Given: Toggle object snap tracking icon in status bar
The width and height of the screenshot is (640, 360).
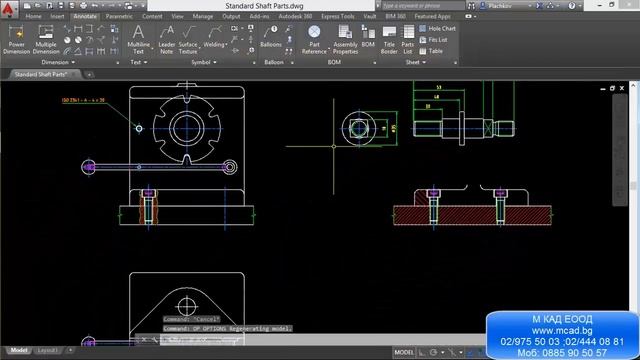Looking at the screenshot, I should coord(452,352).
